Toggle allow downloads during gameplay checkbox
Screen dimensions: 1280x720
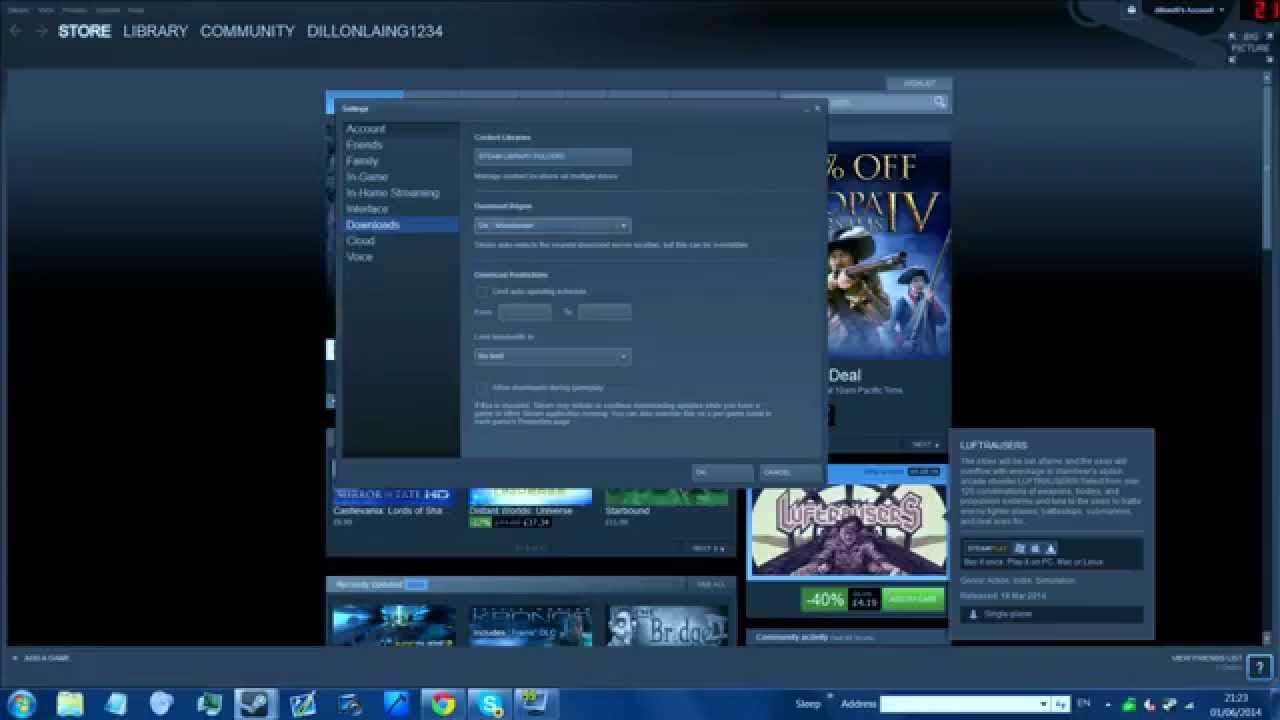pyautogui.click(x=482, y=387)
